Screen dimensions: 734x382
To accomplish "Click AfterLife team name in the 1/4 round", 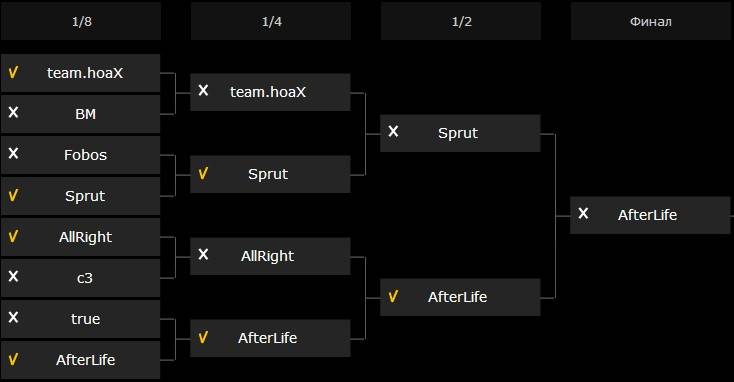I will (x=267, y=338).
